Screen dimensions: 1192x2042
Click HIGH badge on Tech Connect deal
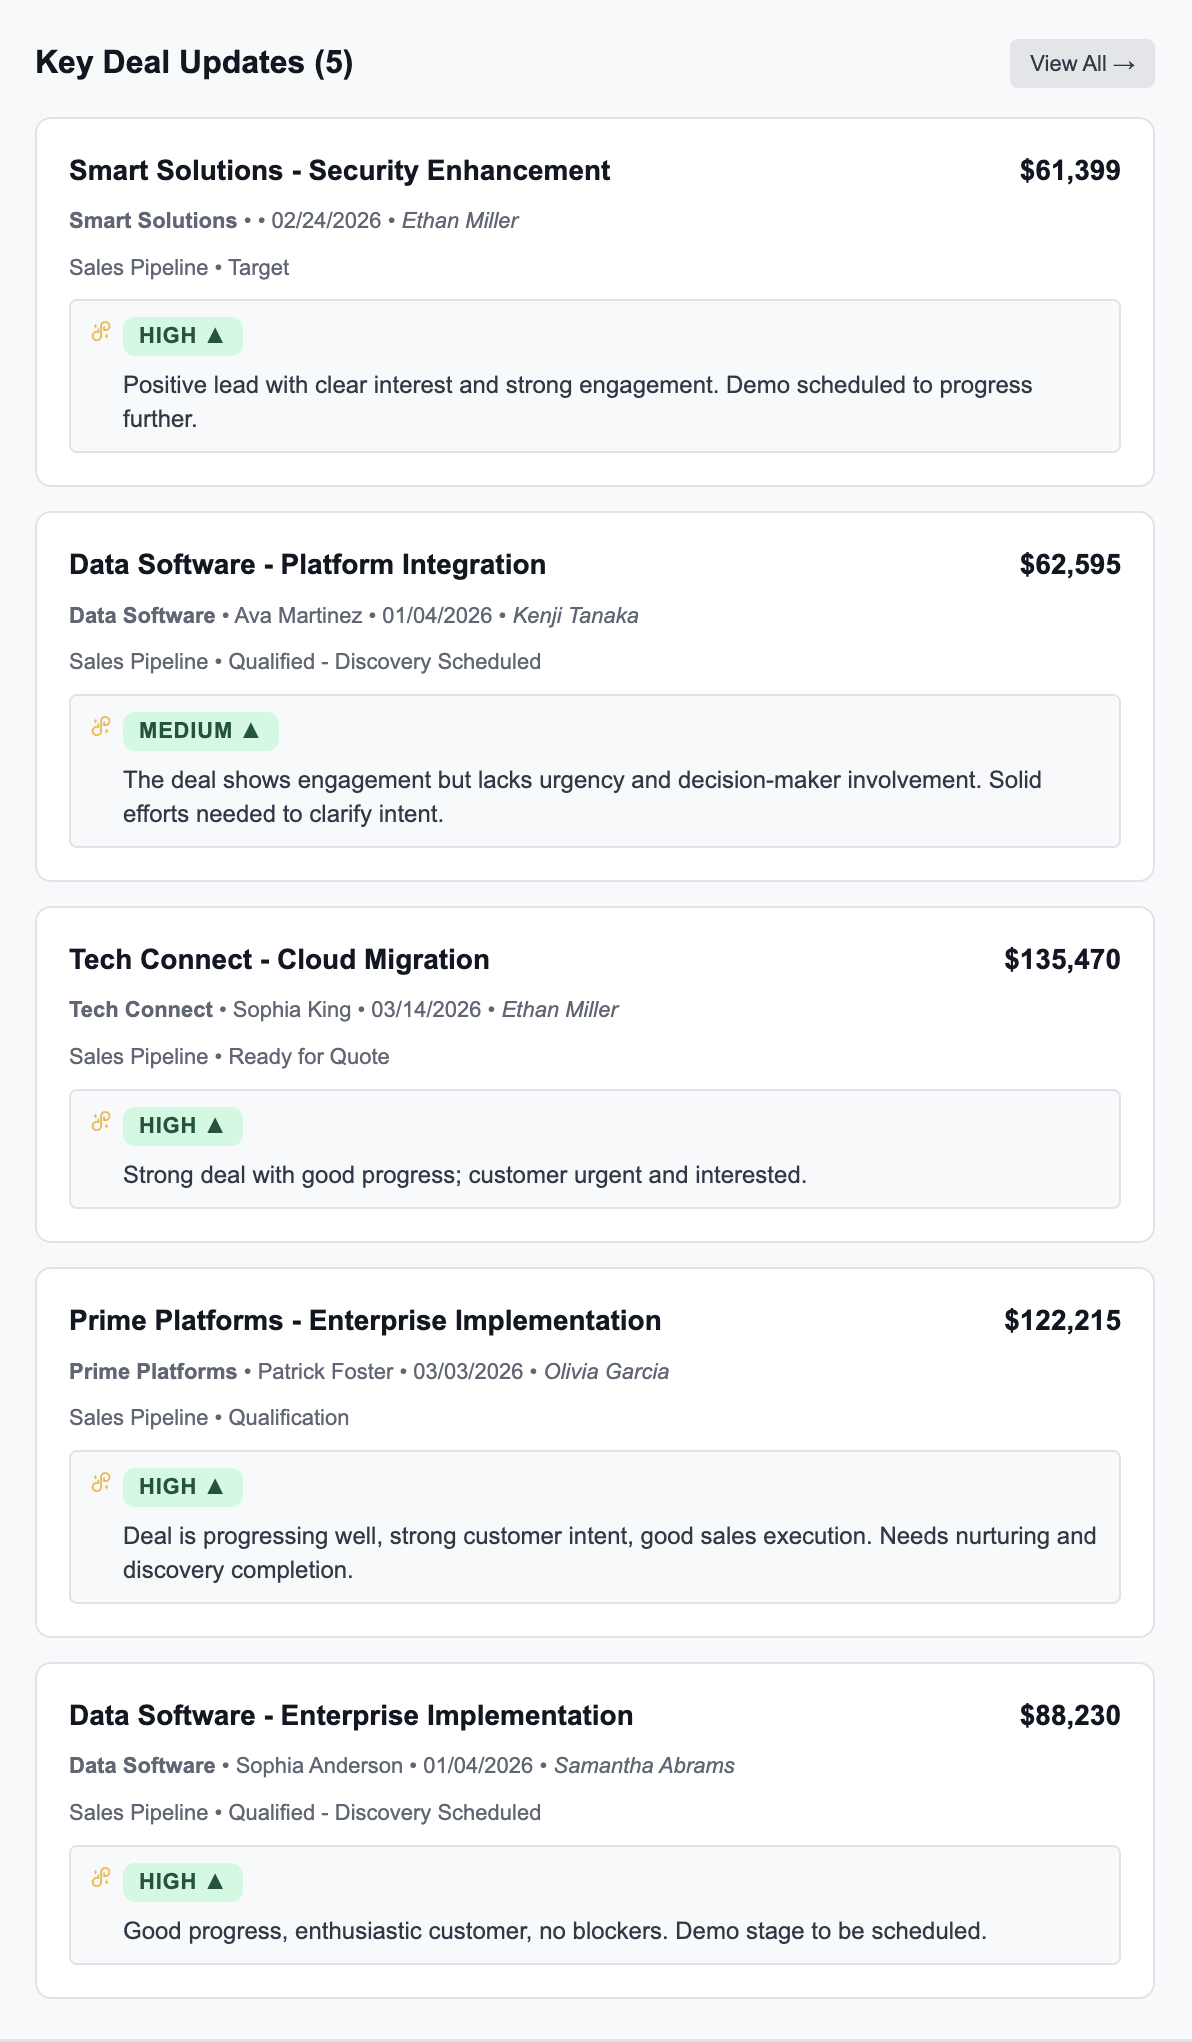[182, 1126]
